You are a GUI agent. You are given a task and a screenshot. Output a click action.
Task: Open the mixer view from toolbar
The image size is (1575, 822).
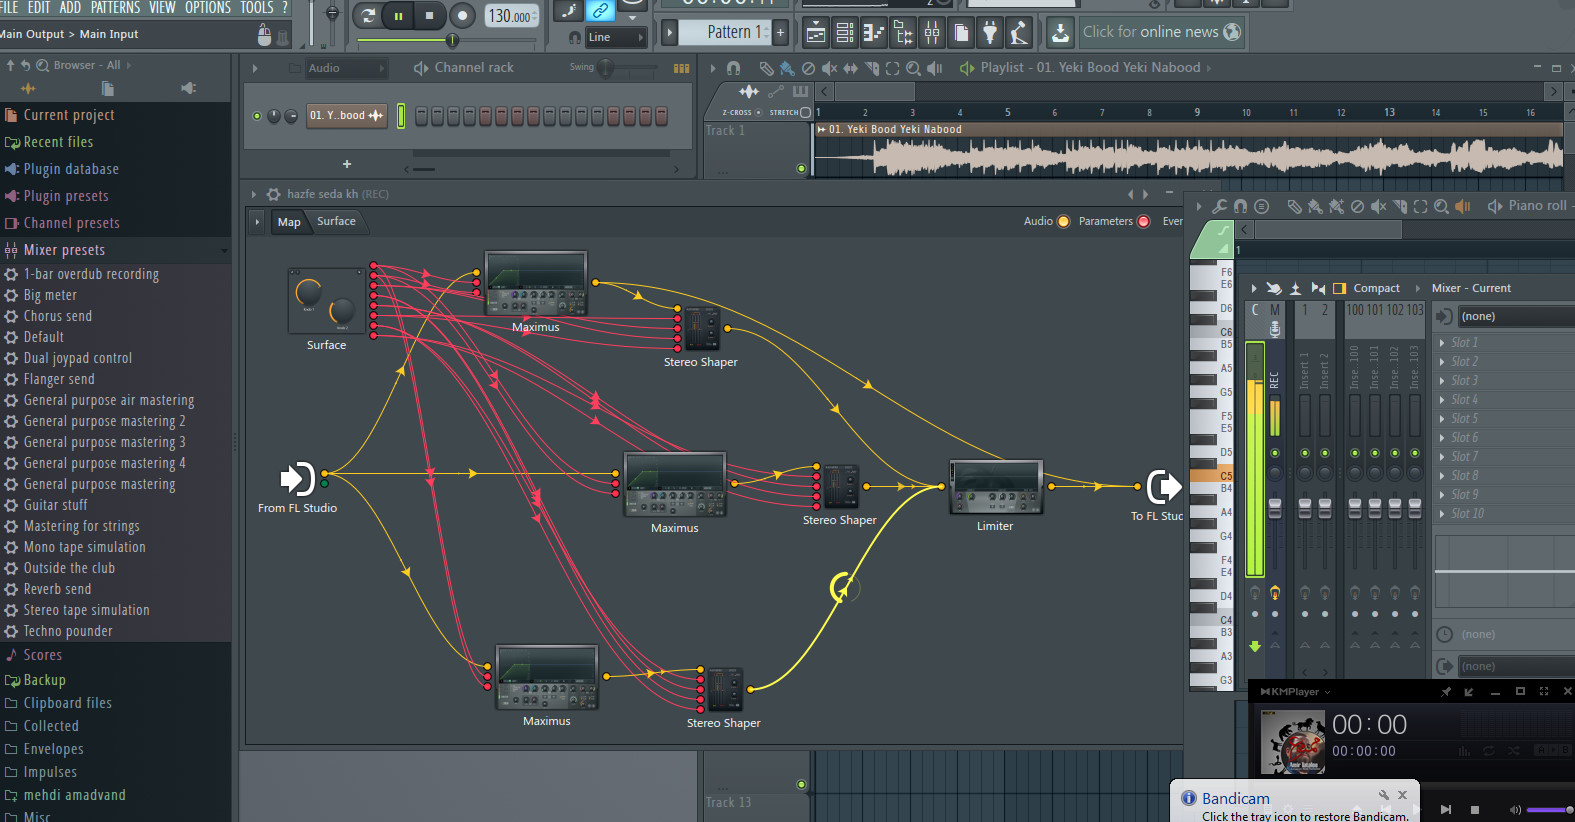[932, 33]
